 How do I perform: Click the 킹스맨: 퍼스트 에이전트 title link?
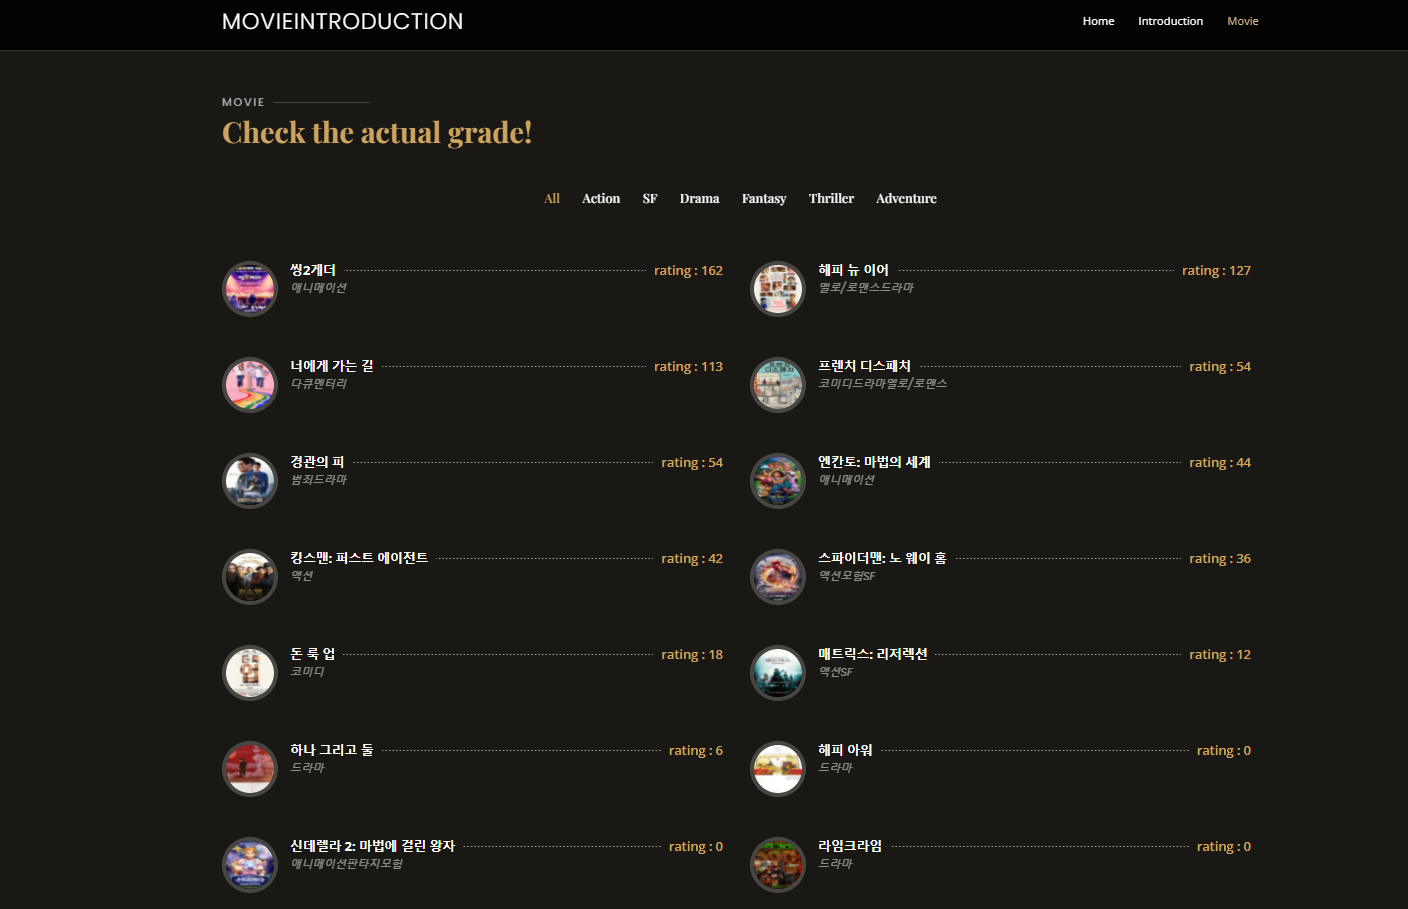(x=359, y=557)
